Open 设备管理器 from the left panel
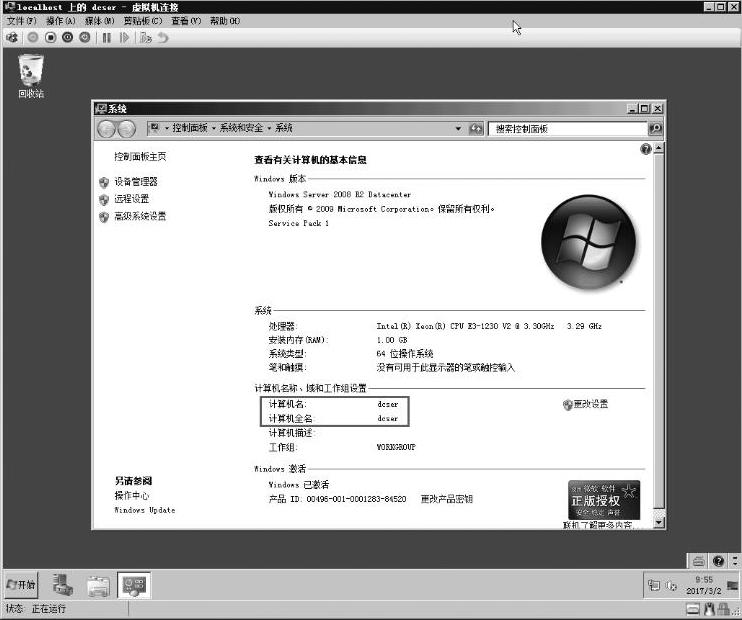Viewport: 742px width, 620px height. (x=135, y=182)
